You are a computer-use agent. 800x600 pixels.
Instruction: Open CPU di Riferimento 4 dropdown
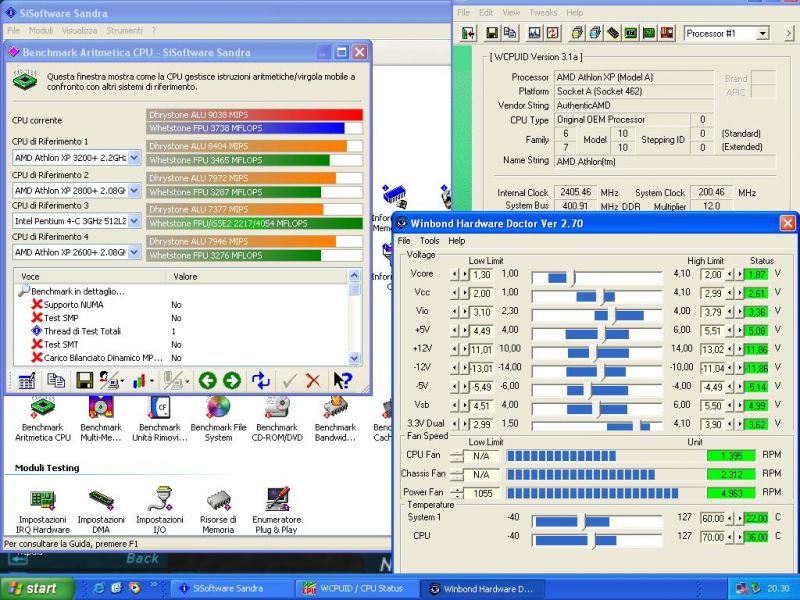pos(134,252)
